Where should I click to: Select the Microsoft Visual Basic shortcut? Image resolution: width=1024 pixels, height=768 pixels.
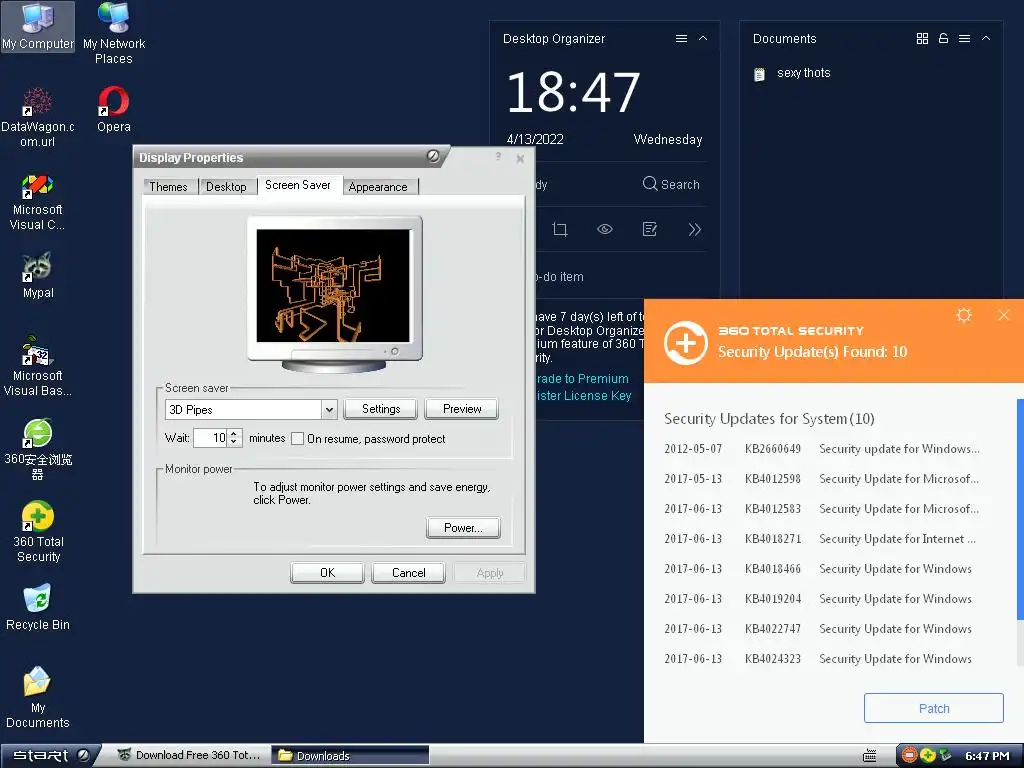pyautogui.click(x=38, y=367)
